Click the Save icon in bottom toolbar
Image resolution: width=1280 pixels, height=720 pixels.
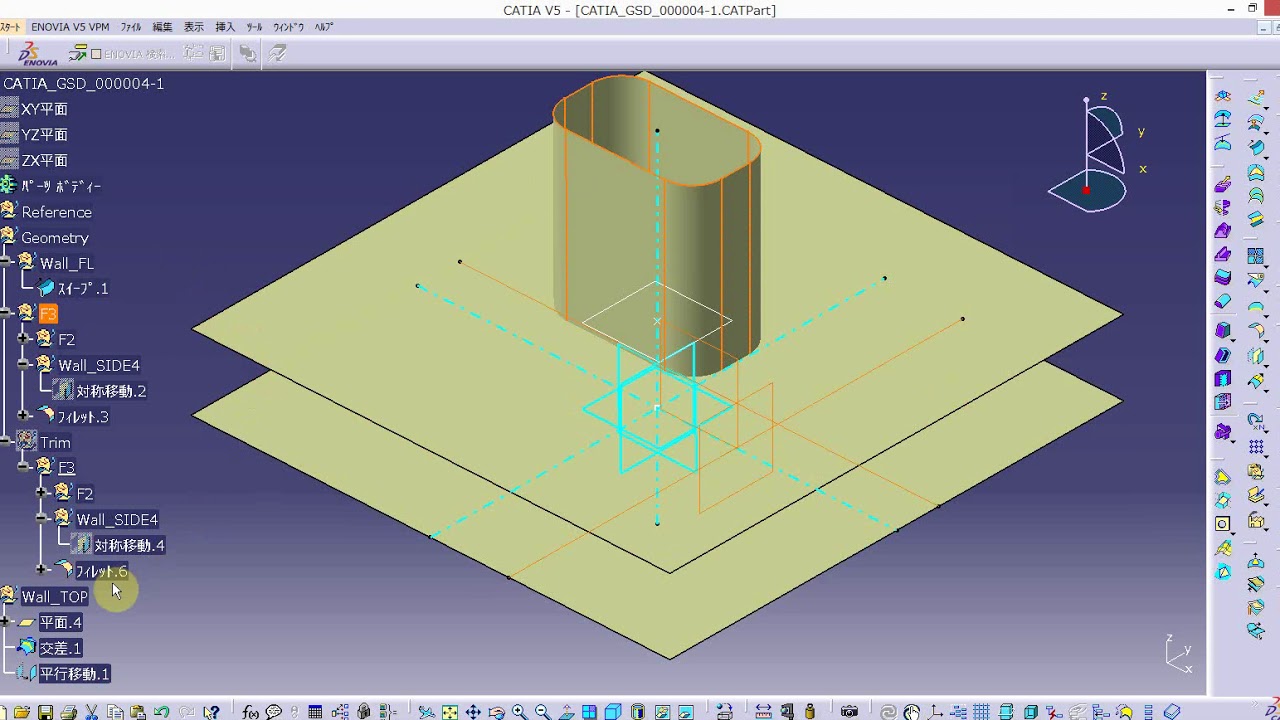click(45, 712)
